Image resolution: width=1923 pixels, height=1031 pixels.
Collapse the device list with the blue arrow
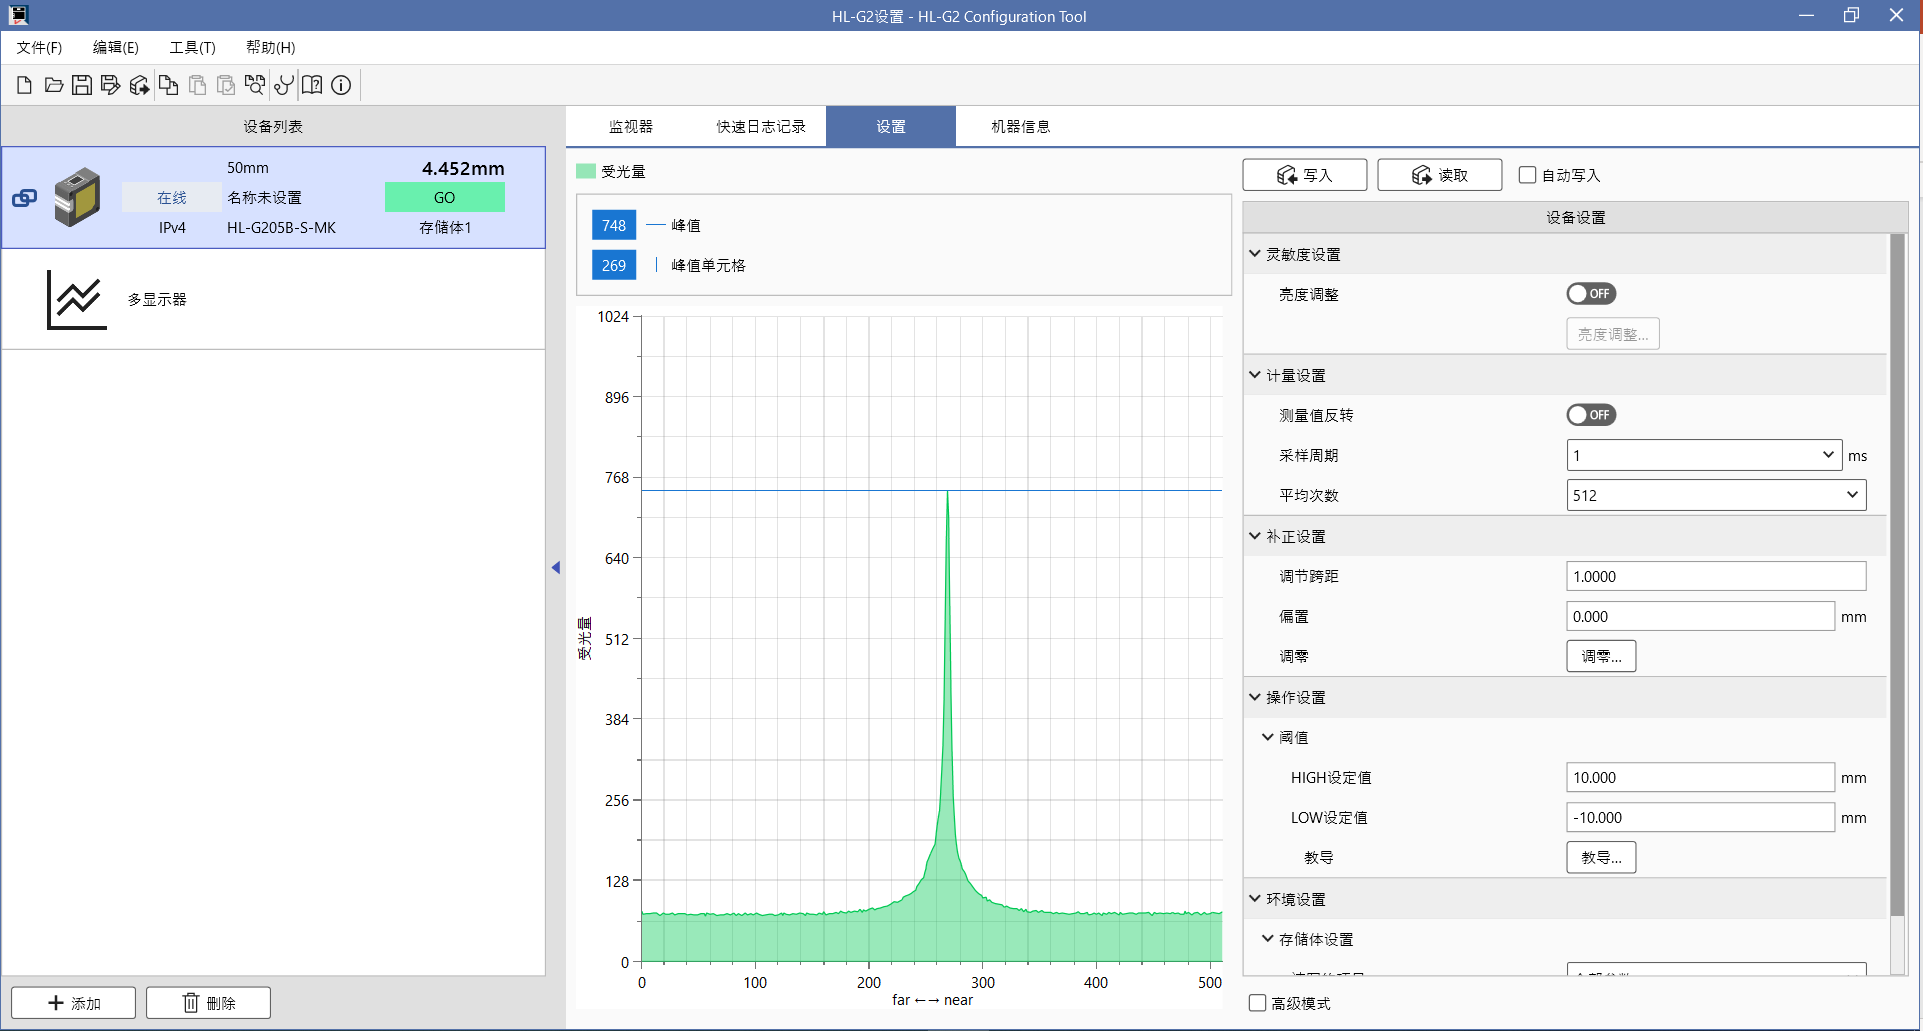point(556,568)
